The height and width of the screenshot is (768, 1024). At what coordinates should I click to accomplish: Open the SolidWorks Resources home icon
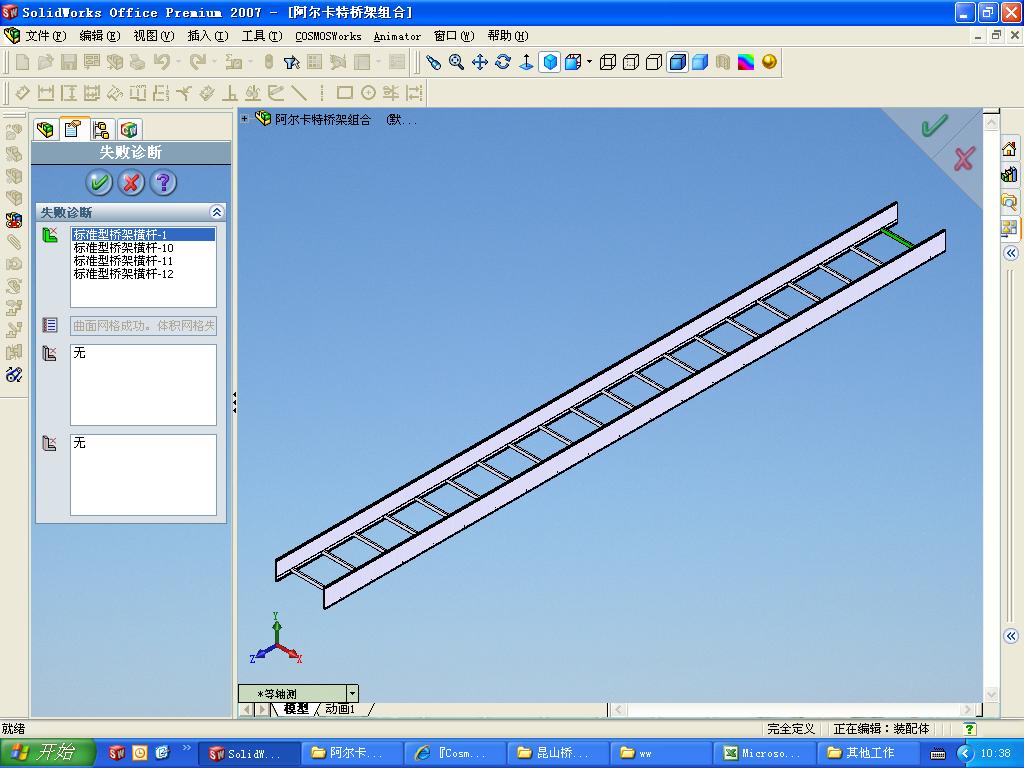tap(1010, 149)
